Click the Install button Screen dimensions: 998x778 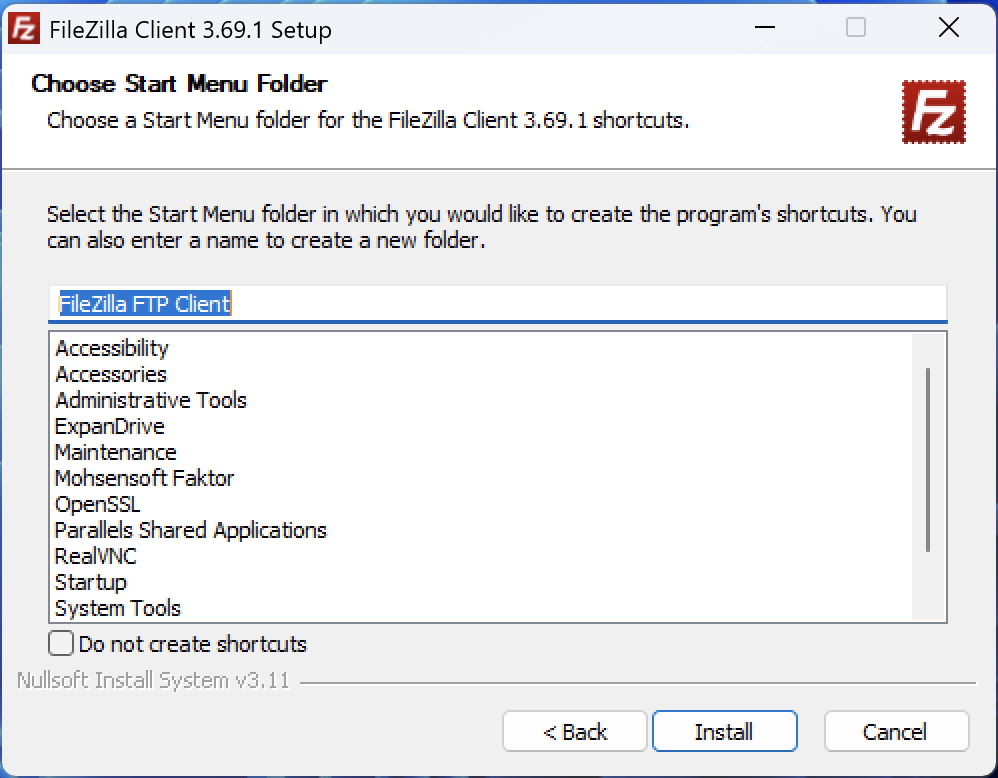tap(724, 732)
